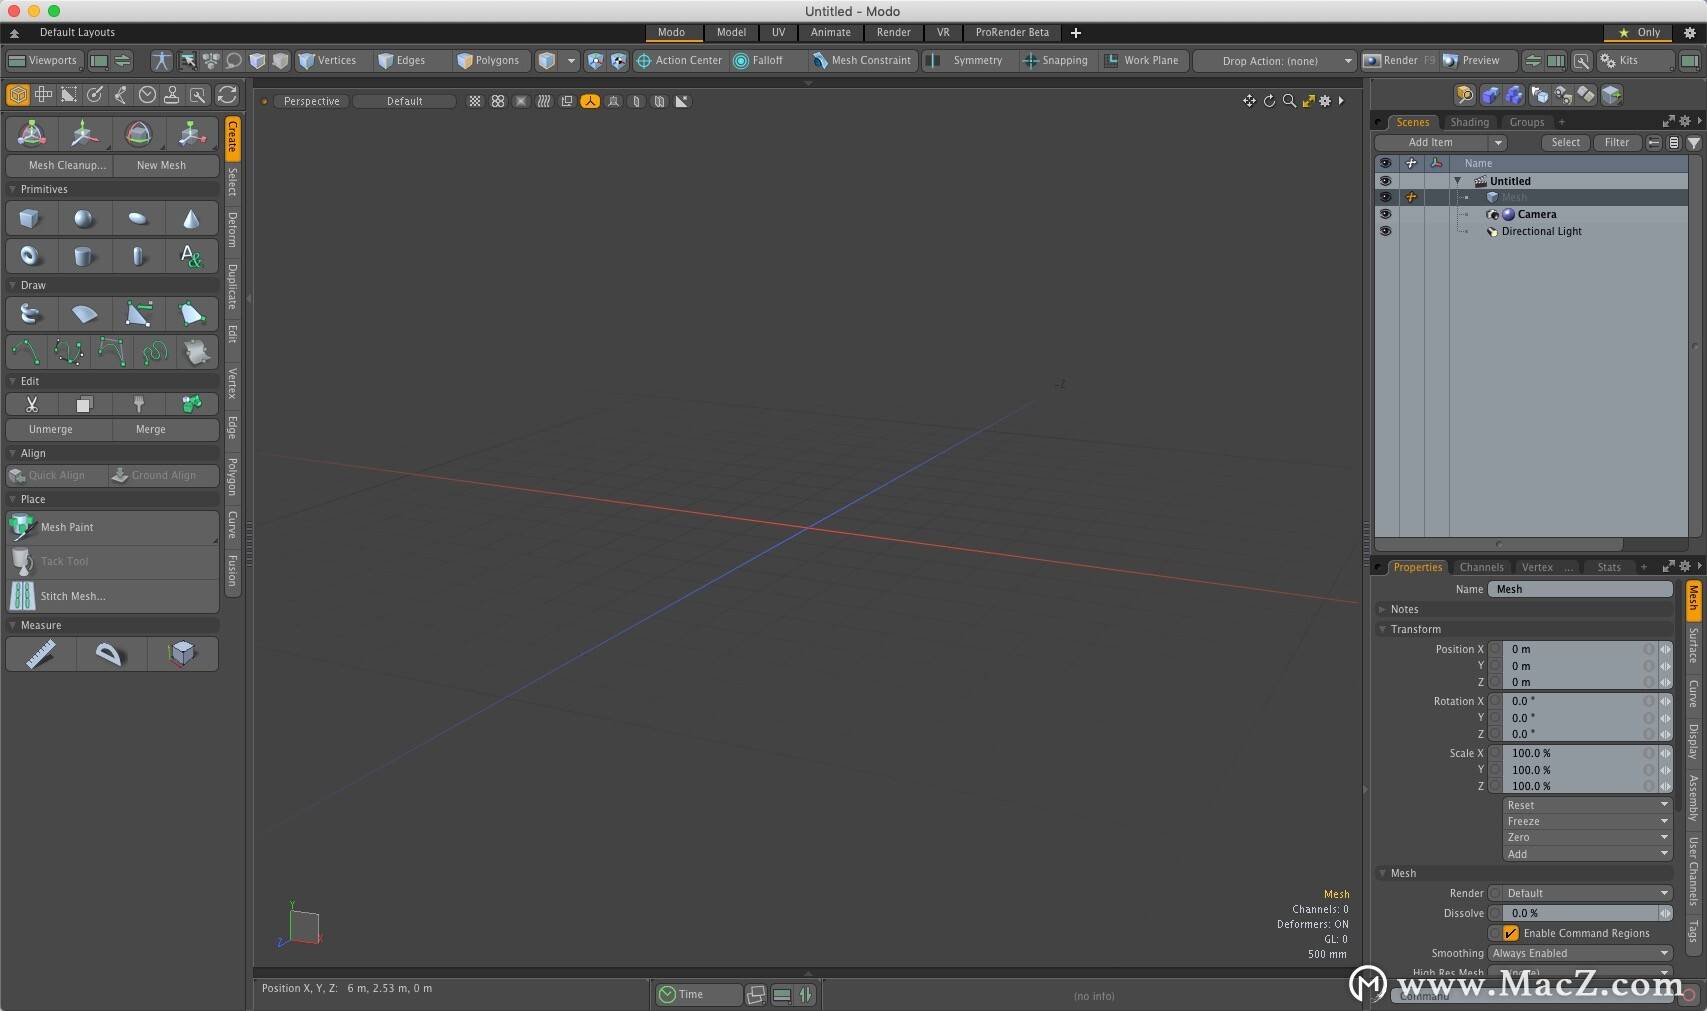Expand the Notes section in Properties
Screen dimensions: 1707x1011
[1382, 609]
